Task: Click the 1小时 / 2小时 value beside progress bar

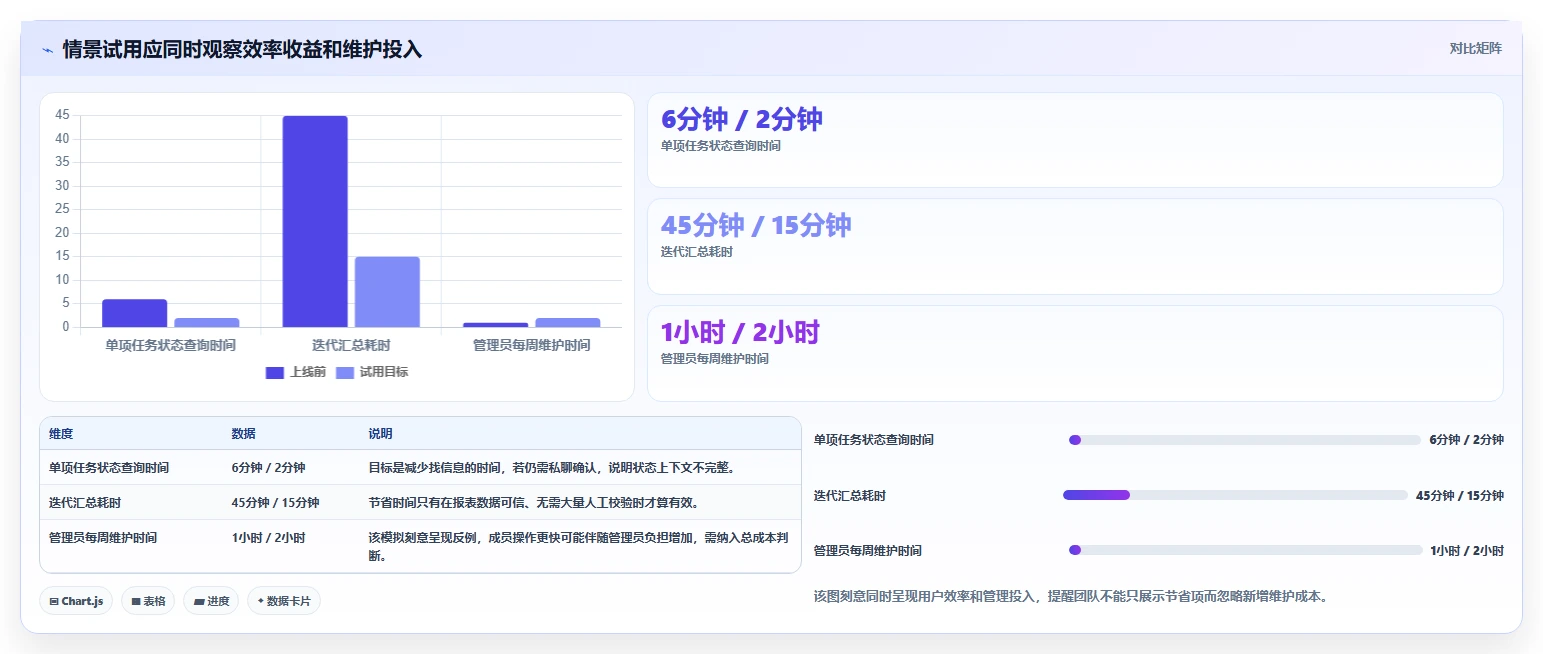Action: 1467,550
